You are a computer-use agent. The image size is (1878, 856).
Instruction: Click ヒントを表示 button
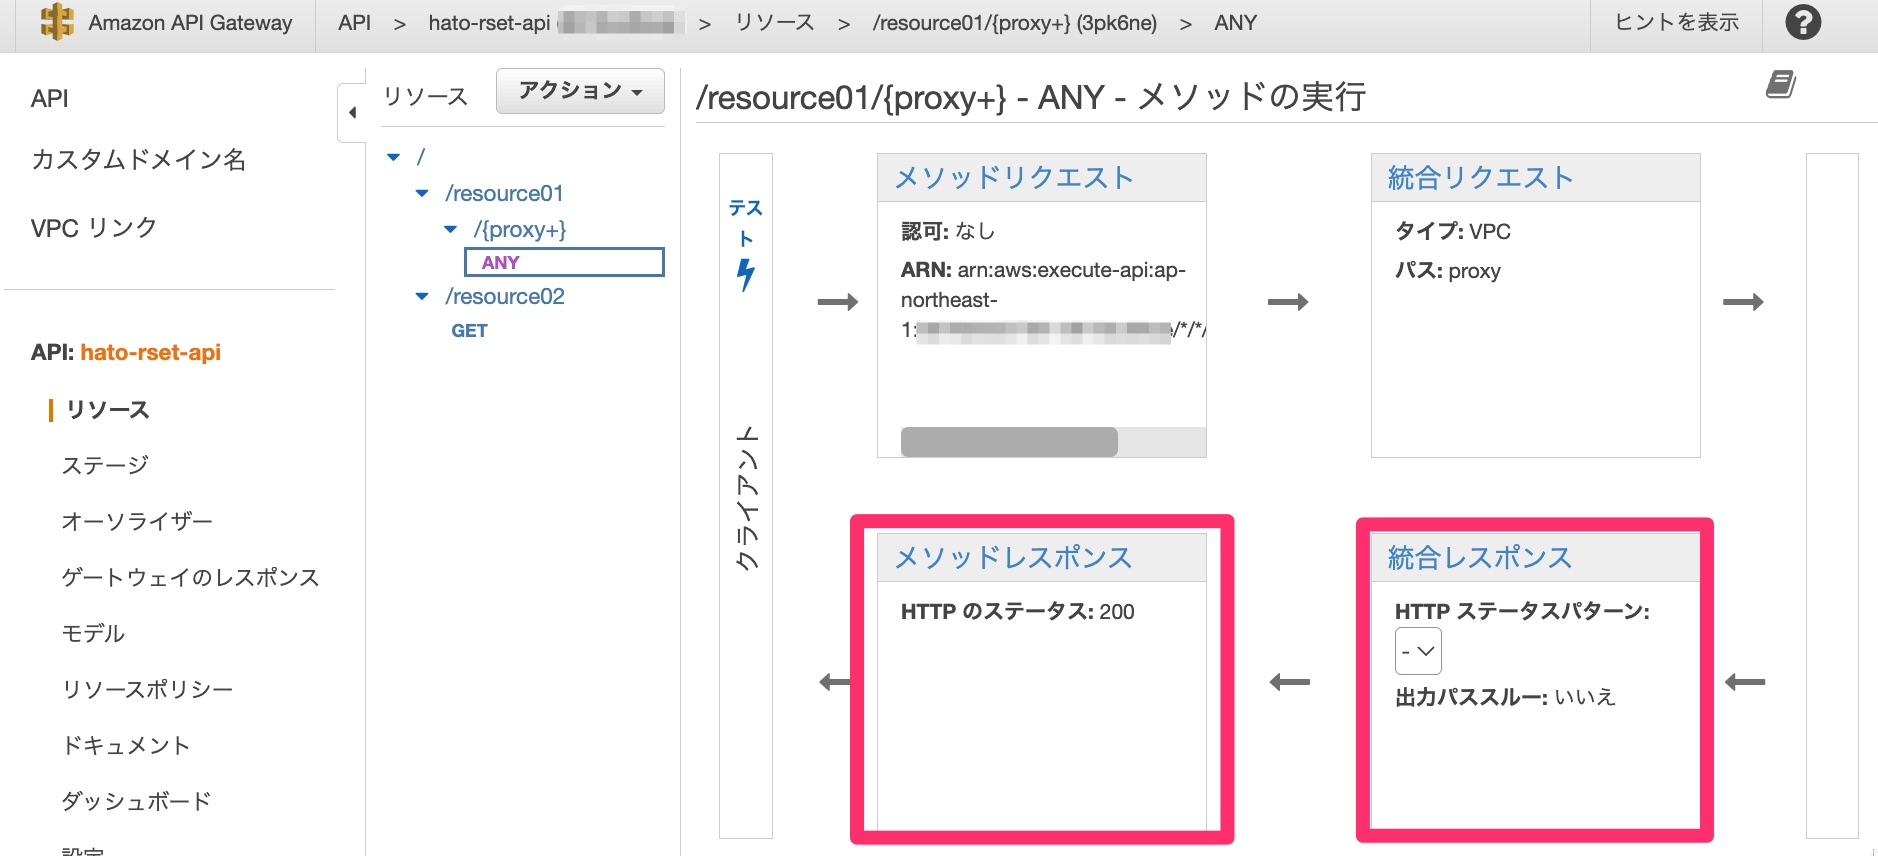tap(1676, 22)
